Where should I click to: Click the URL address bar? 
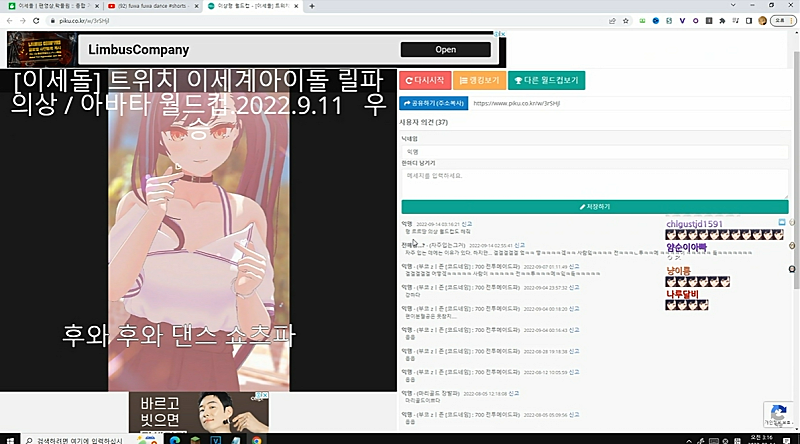tap(327, 21)
